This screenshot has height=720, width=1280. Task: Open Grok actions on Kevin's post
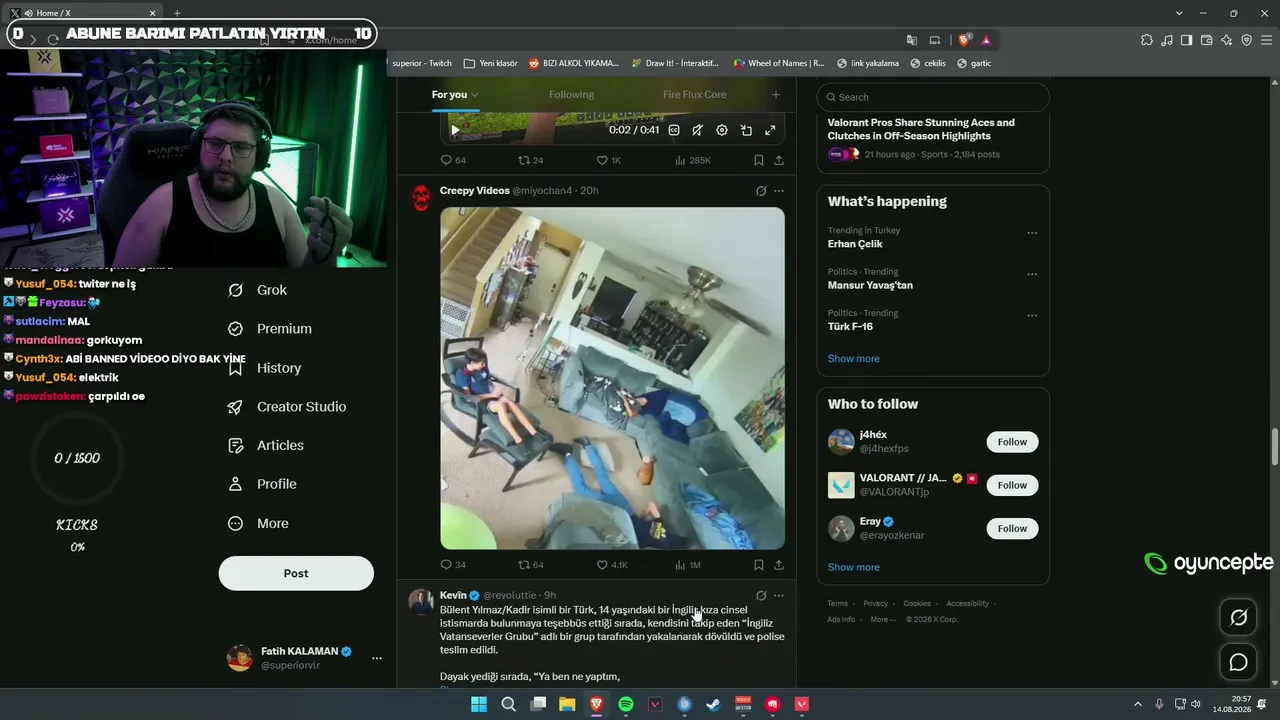pyautogui.click(x=761, y=595)
